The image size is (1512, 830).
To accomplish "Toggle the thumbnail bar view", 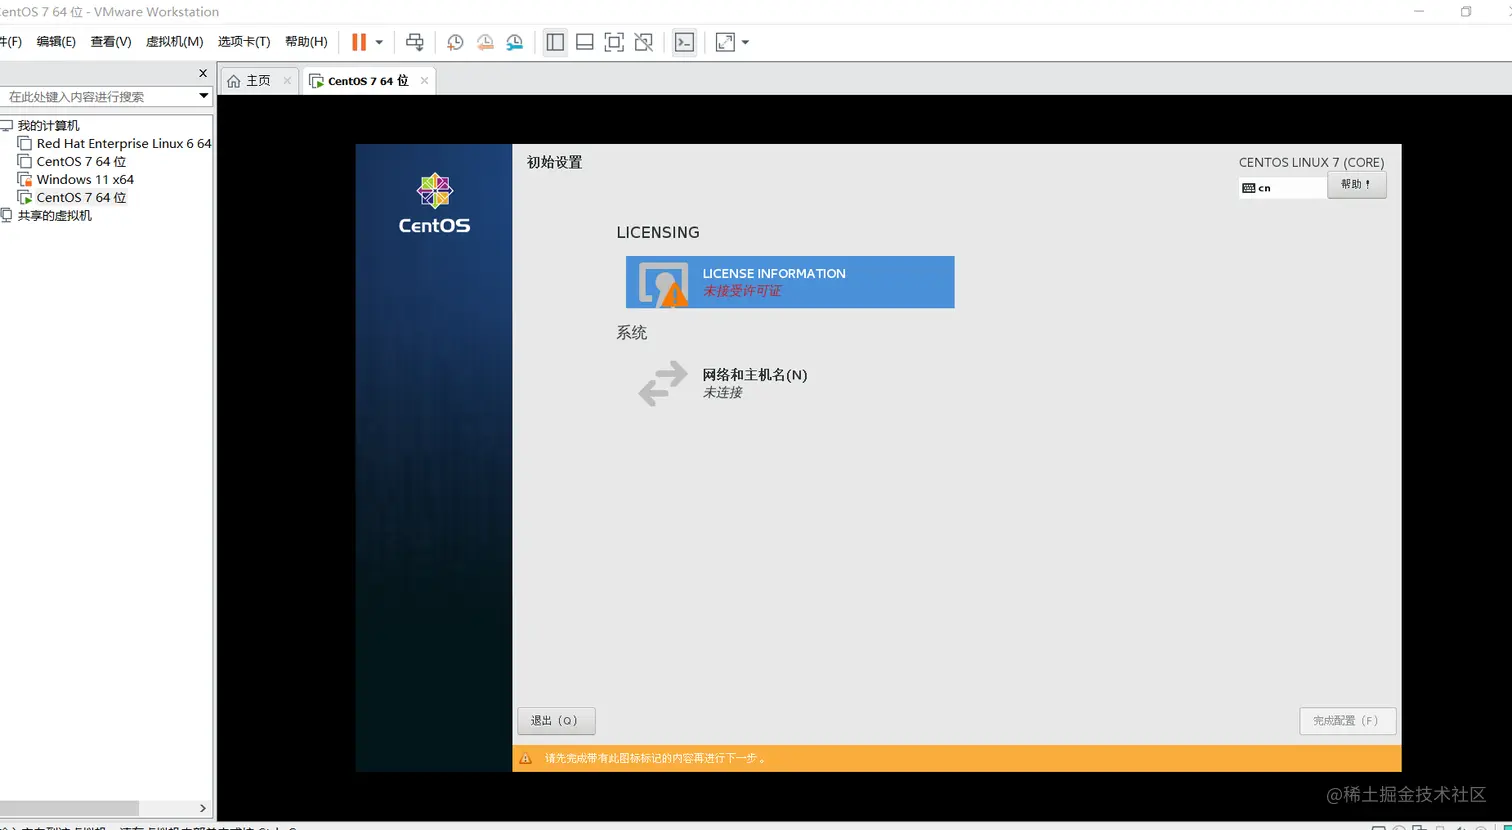I will 585,42.
